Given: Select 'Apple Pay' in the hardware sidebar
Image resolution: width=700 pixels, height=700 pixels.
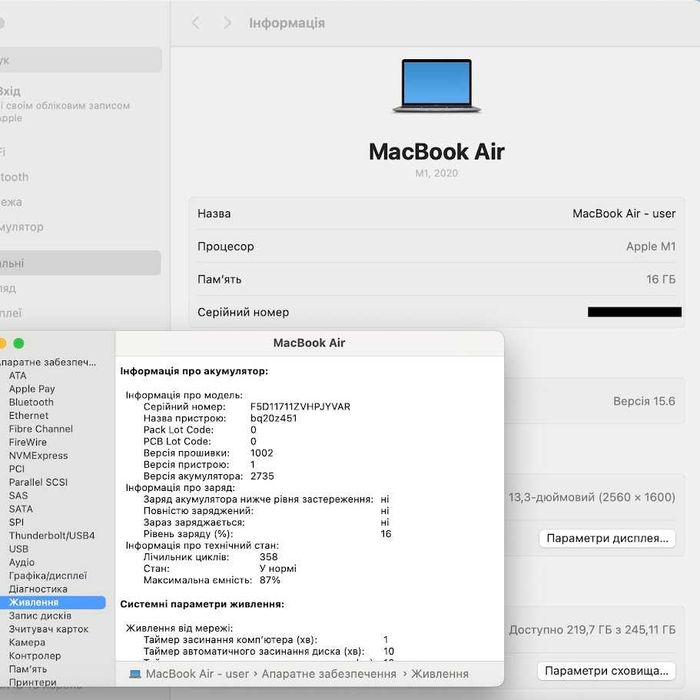Looking at the screenshot, I should click(x=32, y=389).
